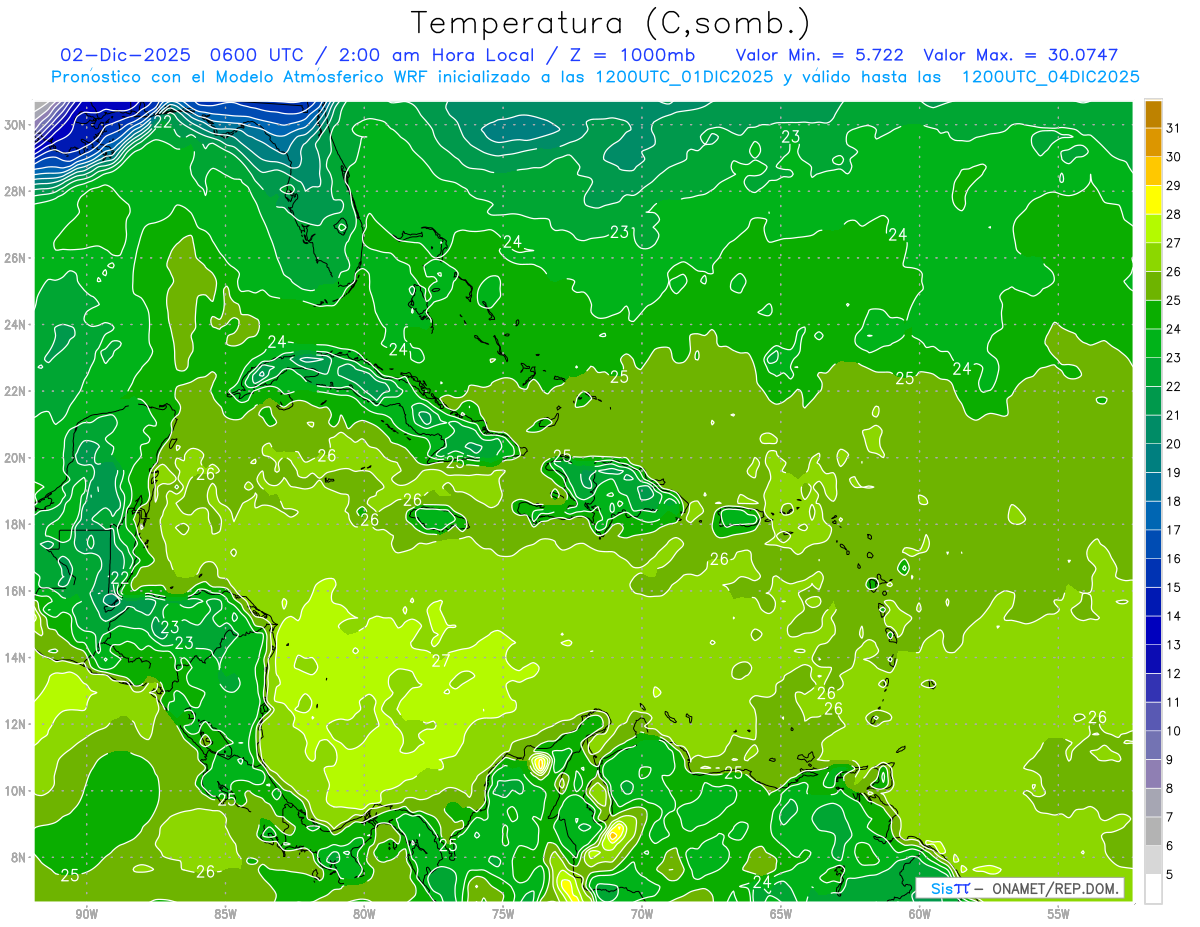This screenshot has width=1200, height=927.
Task: Click the 70W longitude axis label
Action: pos(642,914)
